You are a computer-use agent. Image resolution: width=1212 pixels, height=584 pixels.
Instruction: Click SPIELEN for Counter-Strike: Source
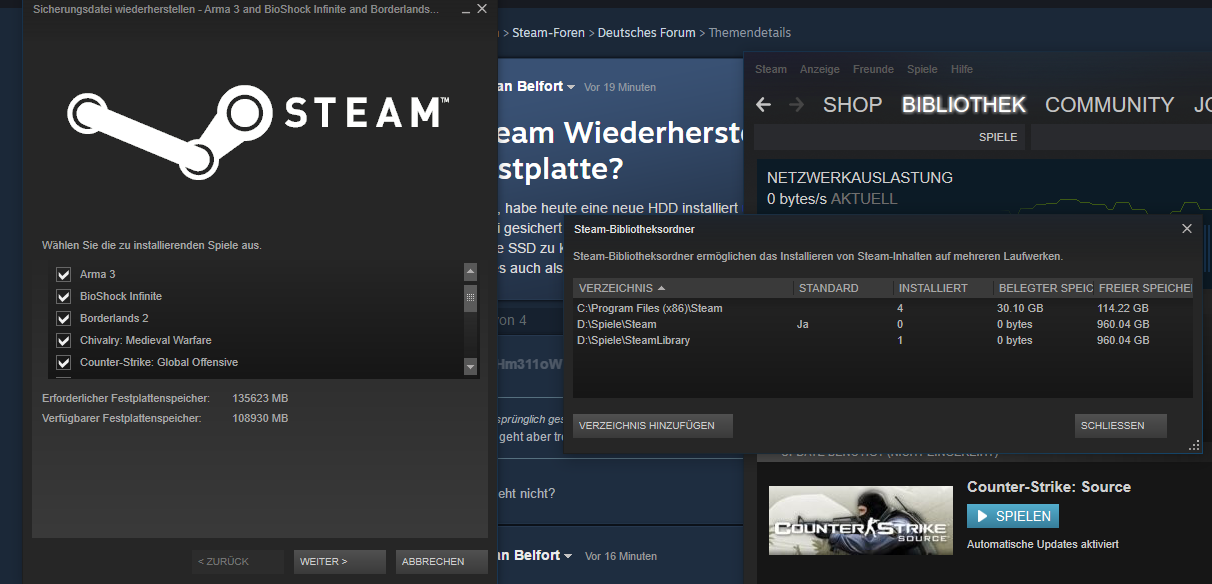(1013, 516)
